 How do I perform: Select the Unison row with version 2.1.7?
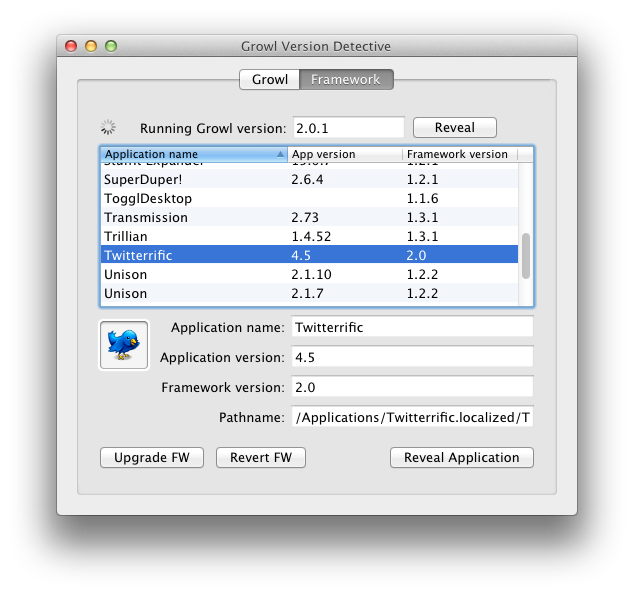(309, 293)
